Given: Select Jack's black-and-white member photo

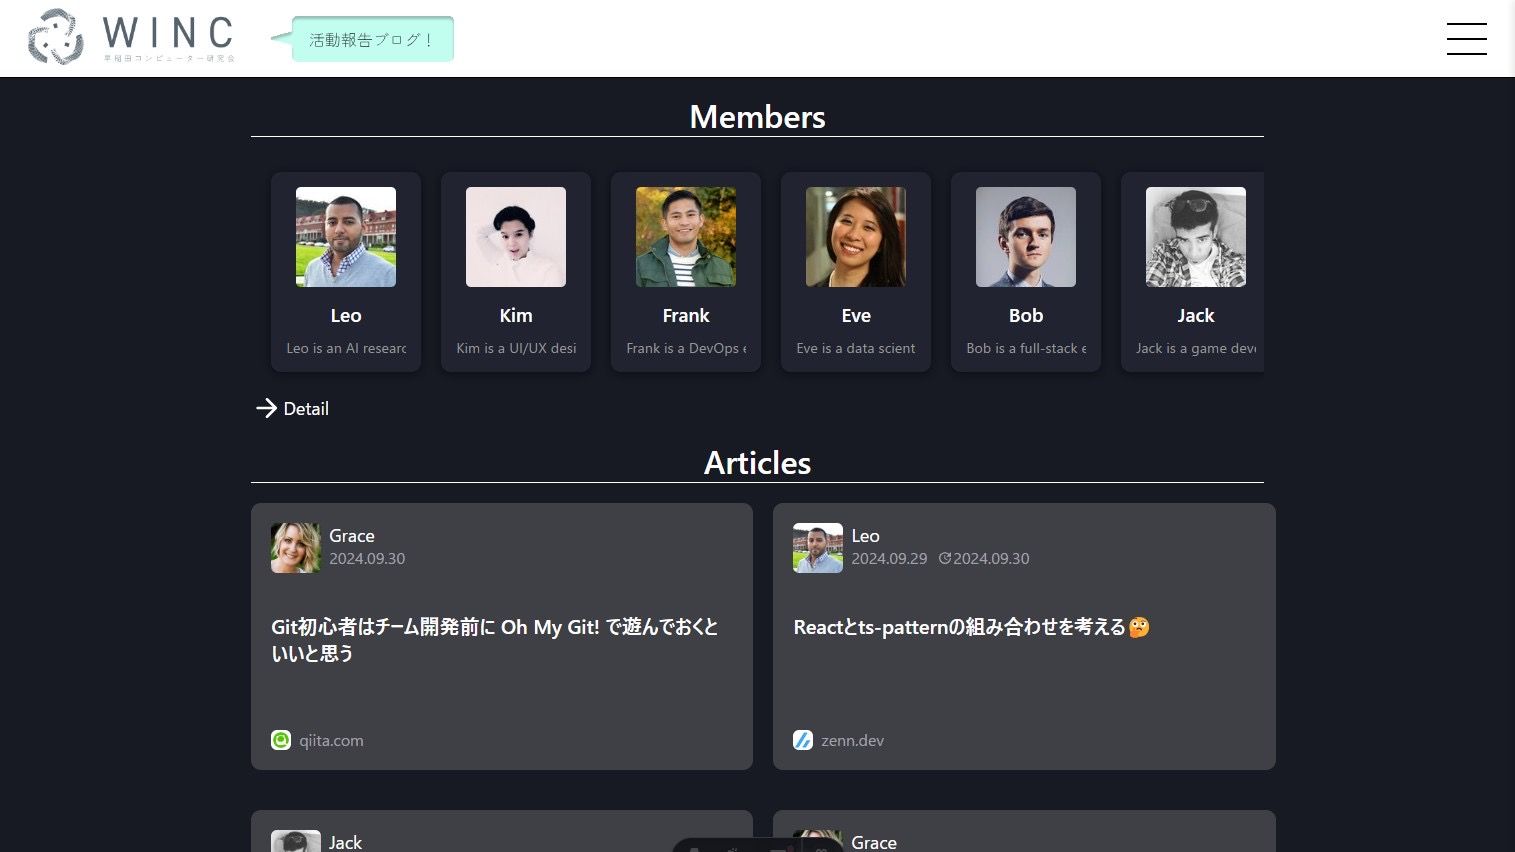Looking at the screenshot, I should coord(1196,237).
